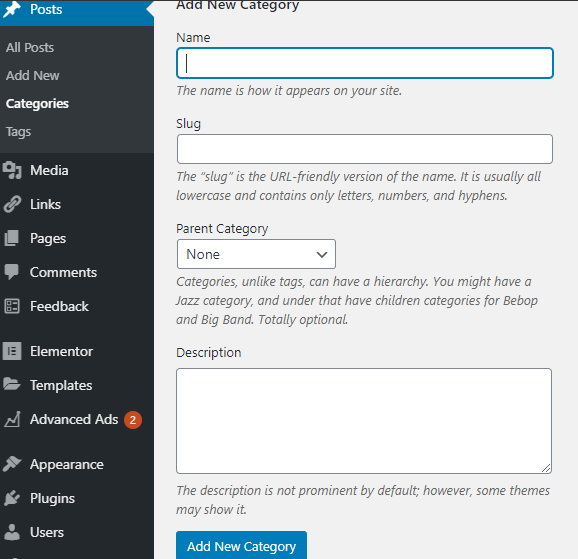The image size is (578, 559).
Task: Click the Plugins plug icon
Action: click(x=12, y=498)
